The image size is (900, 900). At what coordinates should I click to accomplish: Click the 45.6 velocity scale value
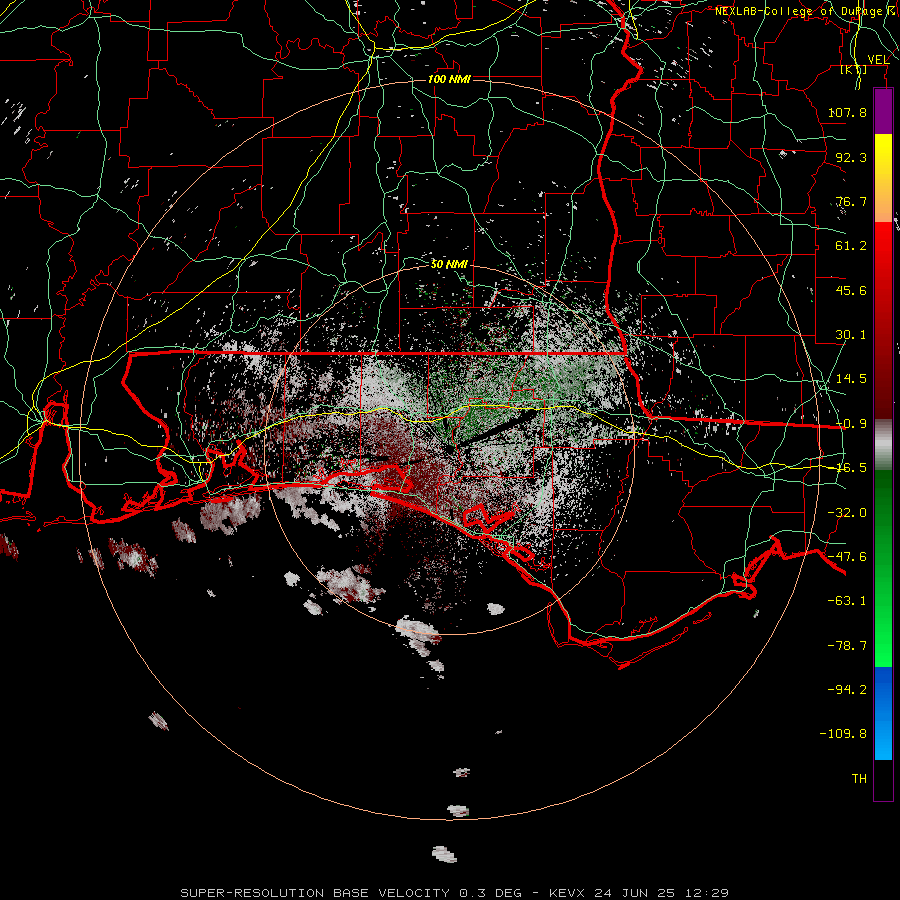click(851, 290)
